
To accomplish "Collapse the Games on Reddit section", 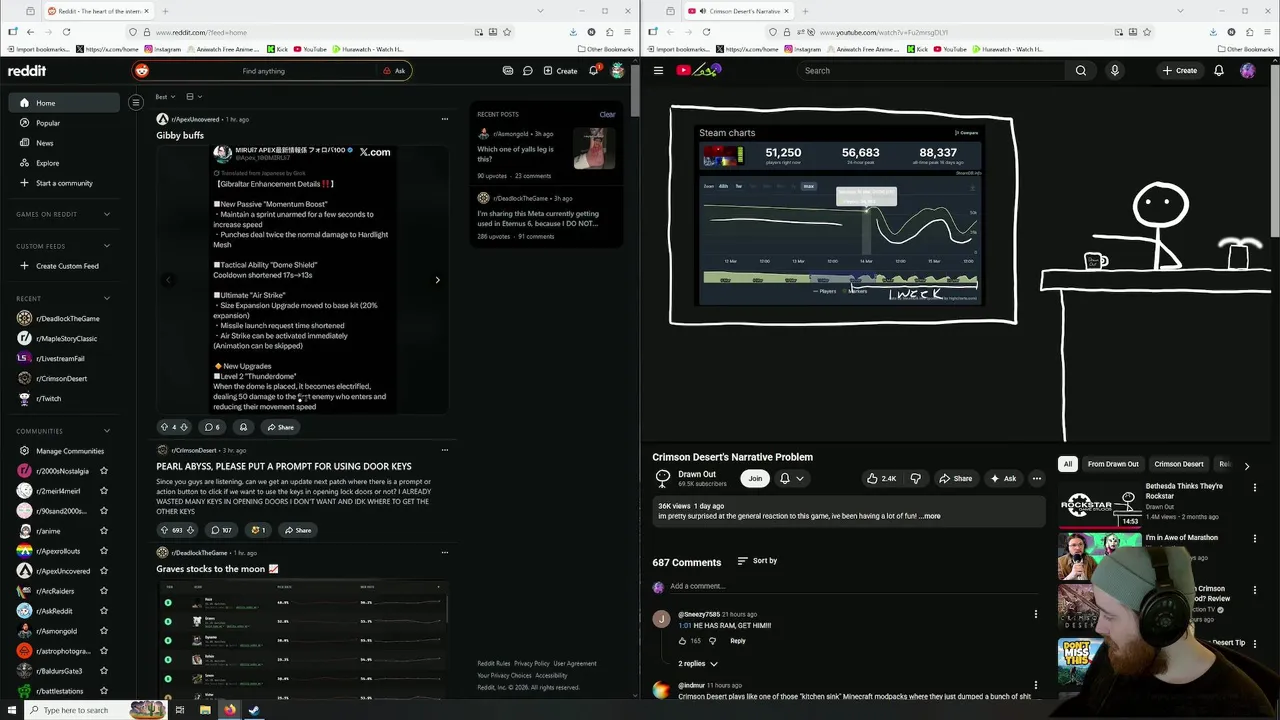I will [x=107, y=214].
